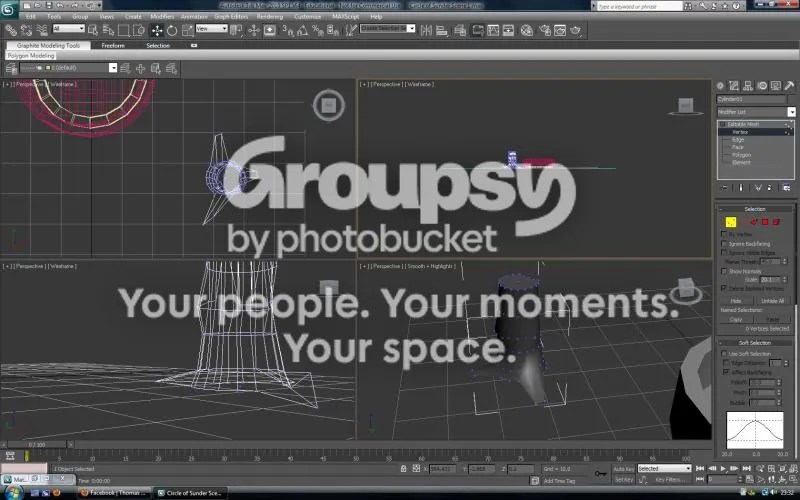The height and width of the screenshot is (500, 800).
Task: Click the Align tool icon
Action: click(442, 31)
